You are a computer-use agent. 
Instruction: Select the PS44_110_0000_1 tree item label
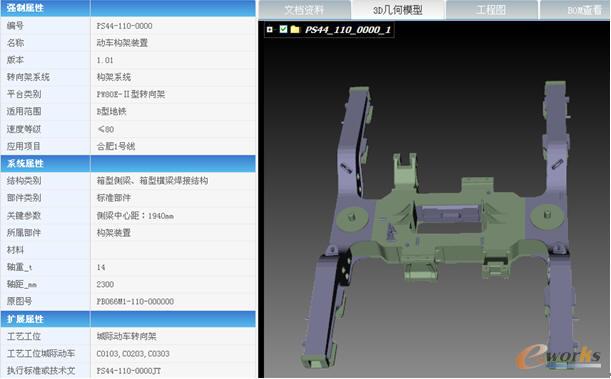pyautogui.click(x=348, y=30)
